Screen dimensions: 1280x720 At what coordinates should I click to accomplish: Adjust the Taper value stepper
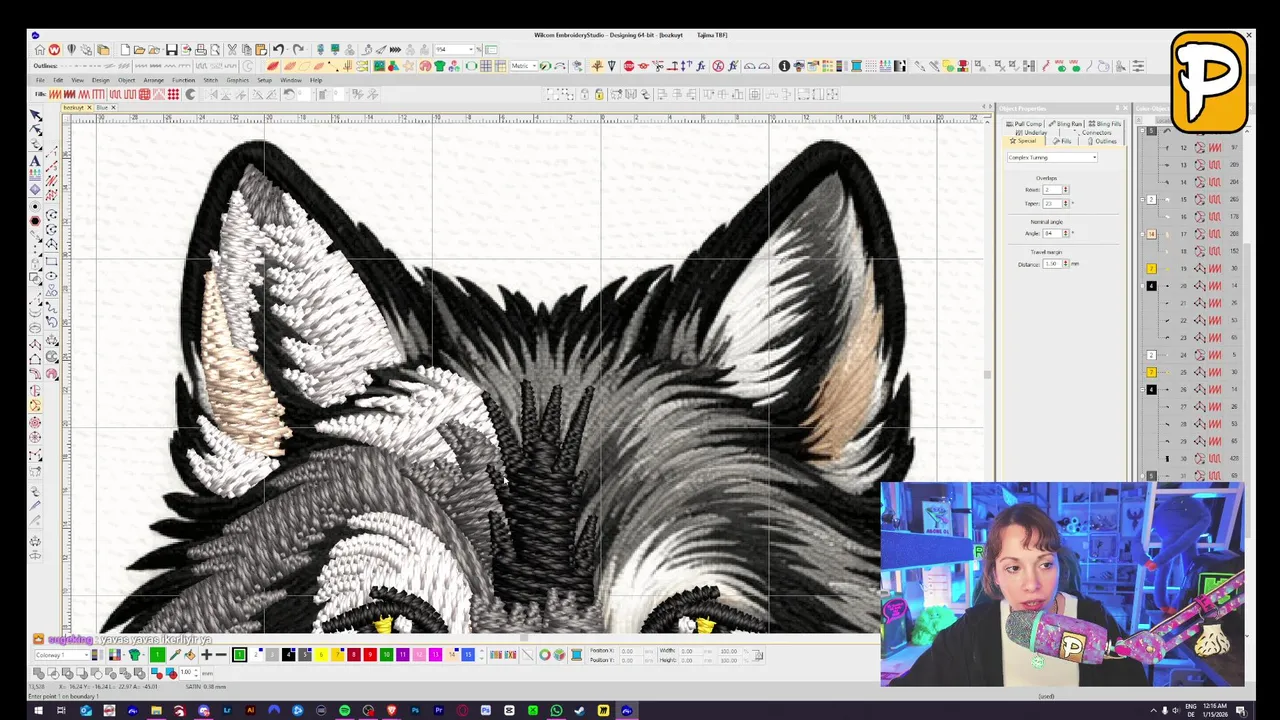tap(1065, 203)
